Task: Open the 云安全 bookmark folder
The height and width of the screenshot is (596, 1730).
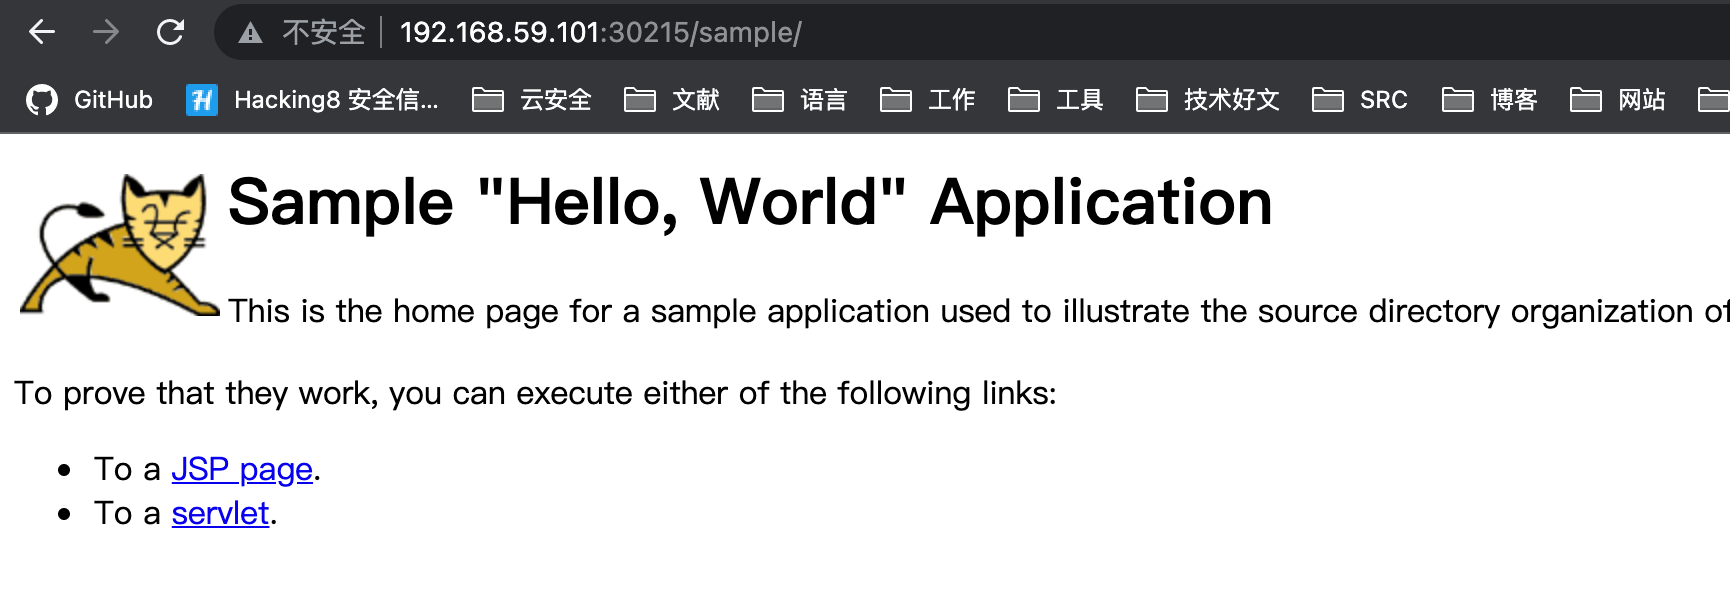Action: click(x=532, y=100)
